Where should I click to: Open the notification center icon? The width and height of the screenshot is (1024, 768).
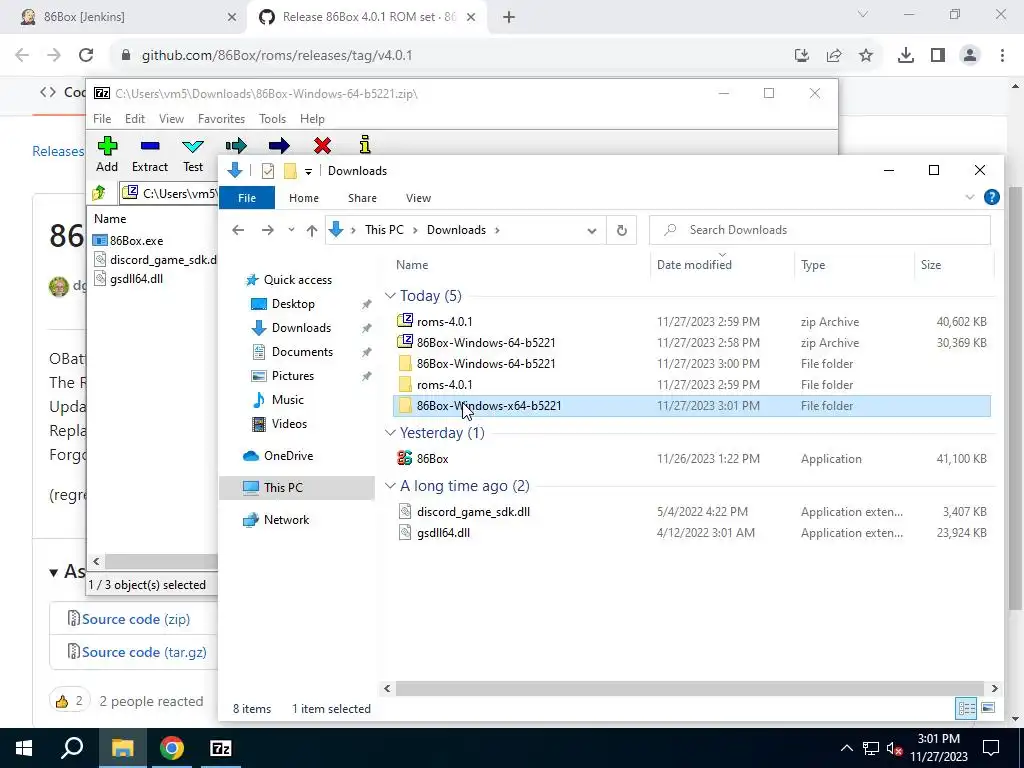pyautogui.click(x=991, y=748)
